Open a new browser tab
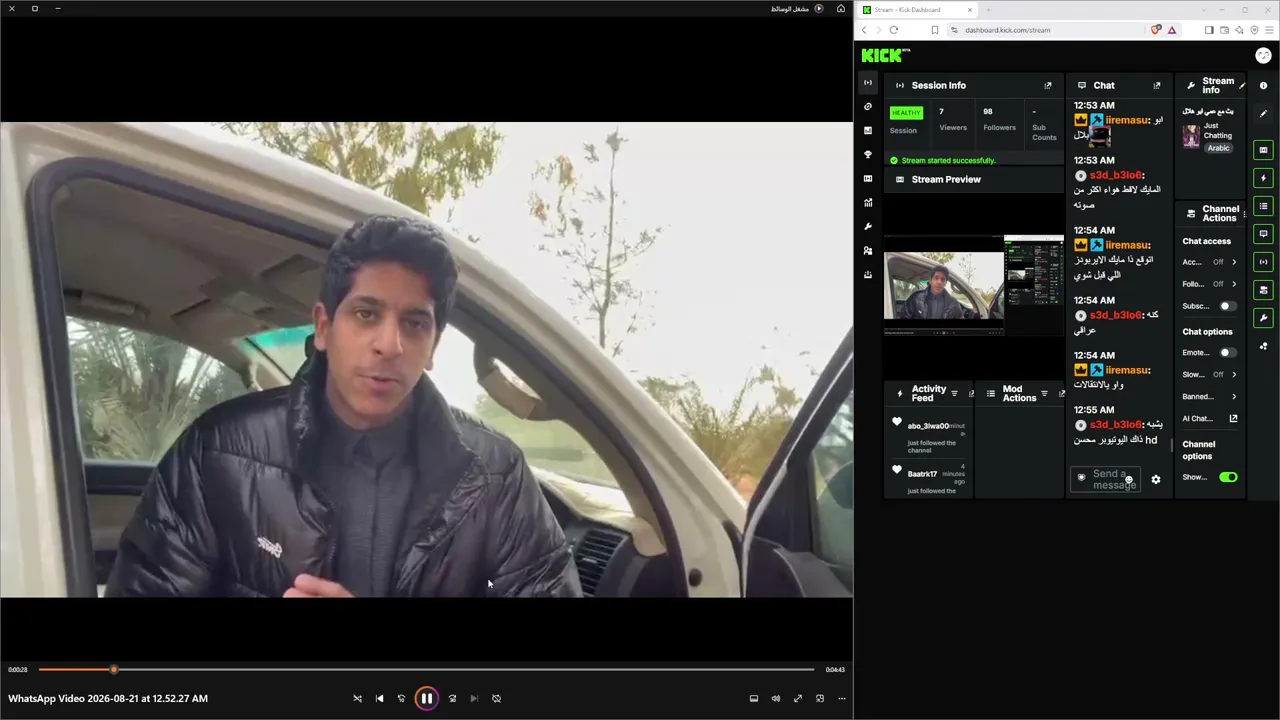 pyautogui.click(x=988, y=10)
